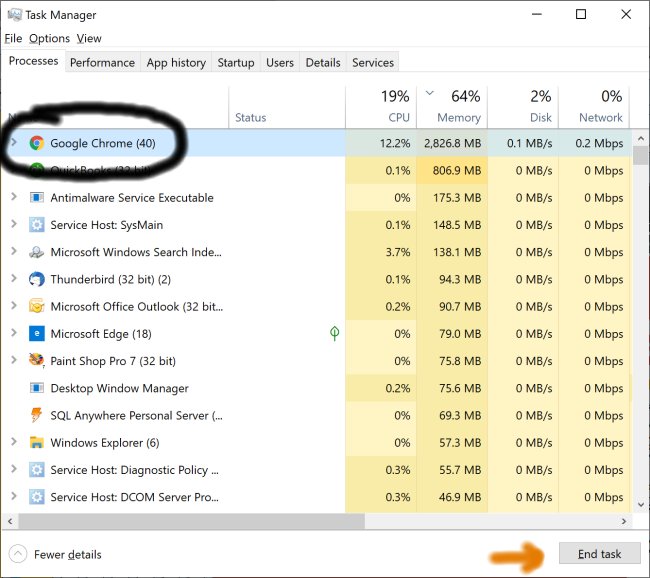Screen dimensions: 650x578
Task: Switch to the App history tab
Action: (176, 62)
